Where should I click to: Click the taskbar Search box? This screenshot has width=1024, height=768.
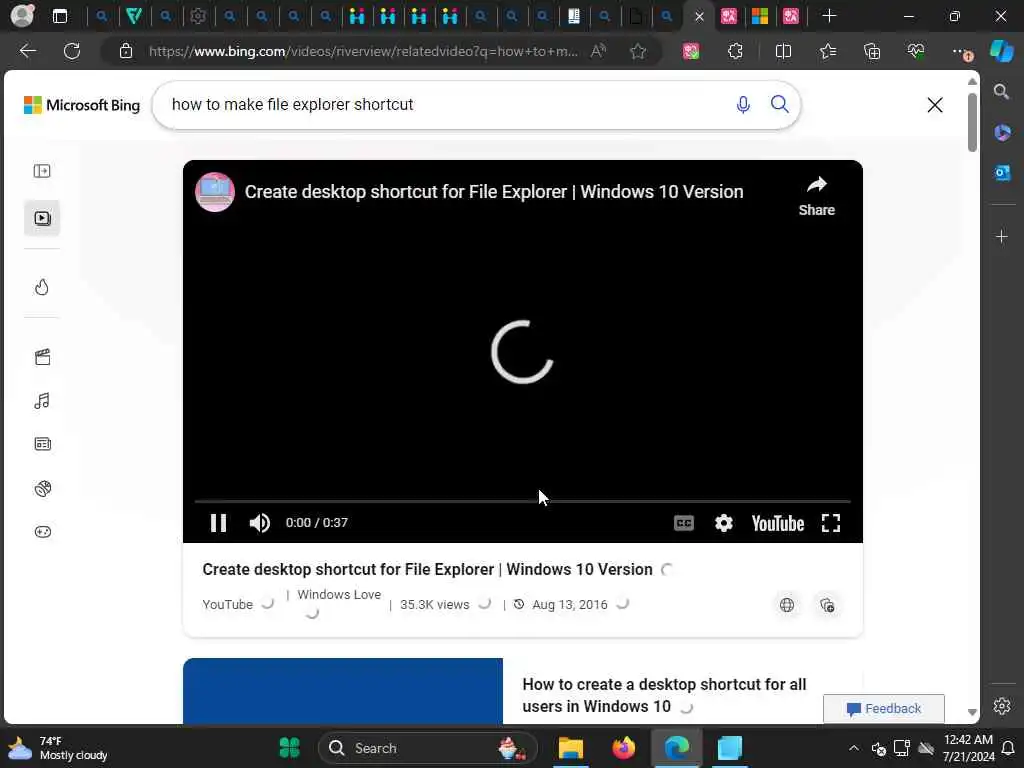coord(428,748)
